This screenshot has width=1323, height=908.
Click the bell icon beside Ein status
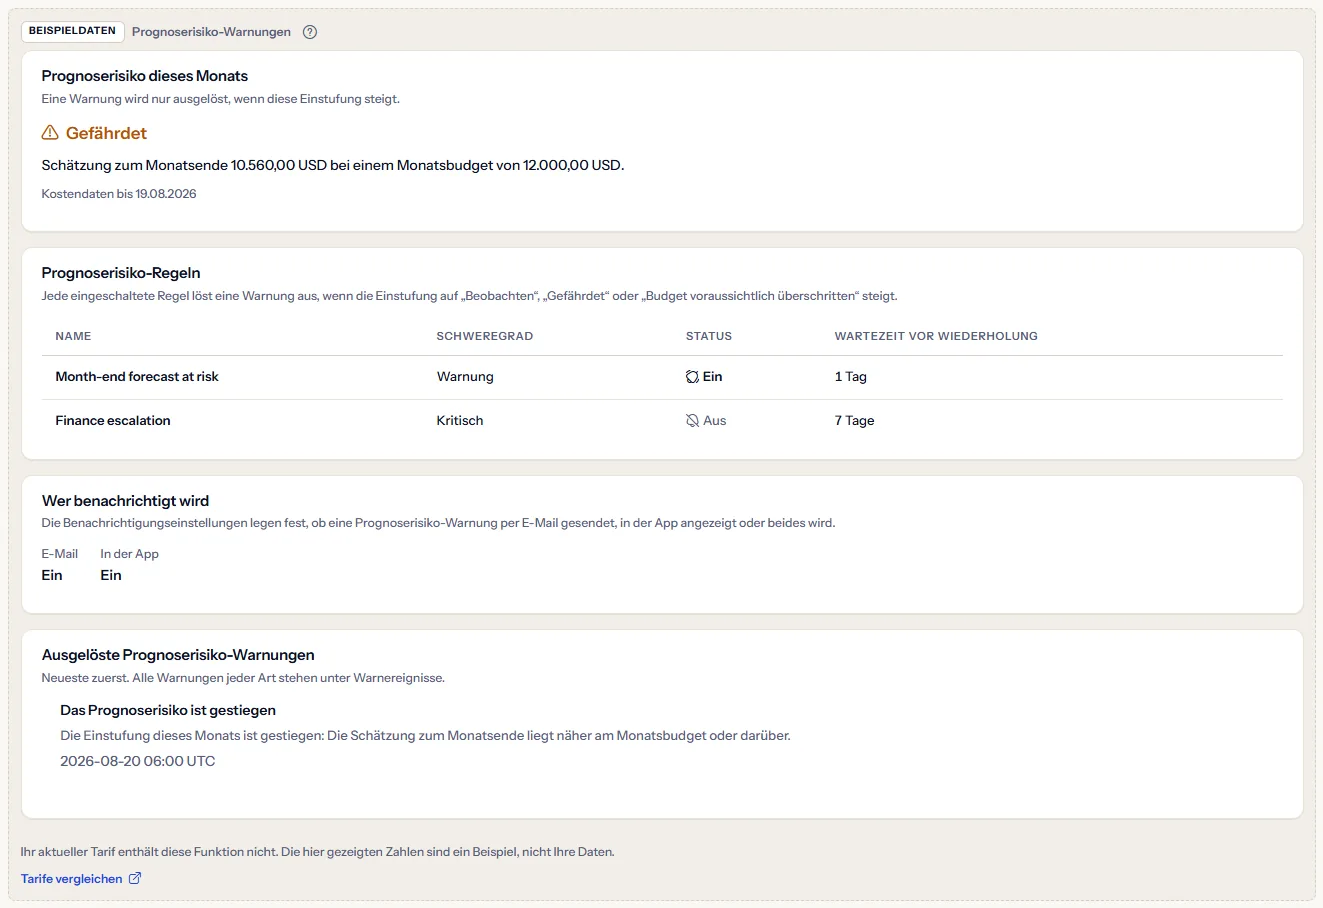pos(692,377)
